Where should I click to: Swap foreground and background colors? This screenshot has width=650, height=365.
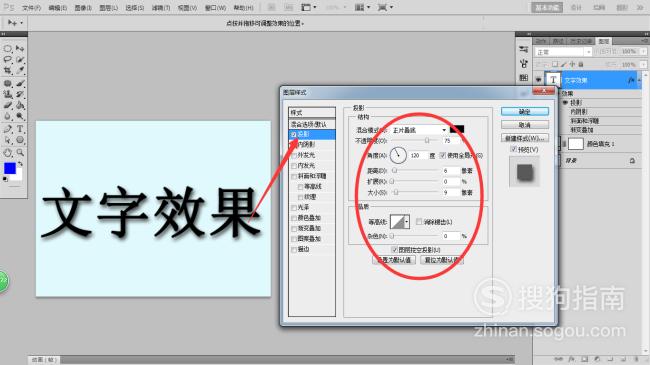coord(20,164)
